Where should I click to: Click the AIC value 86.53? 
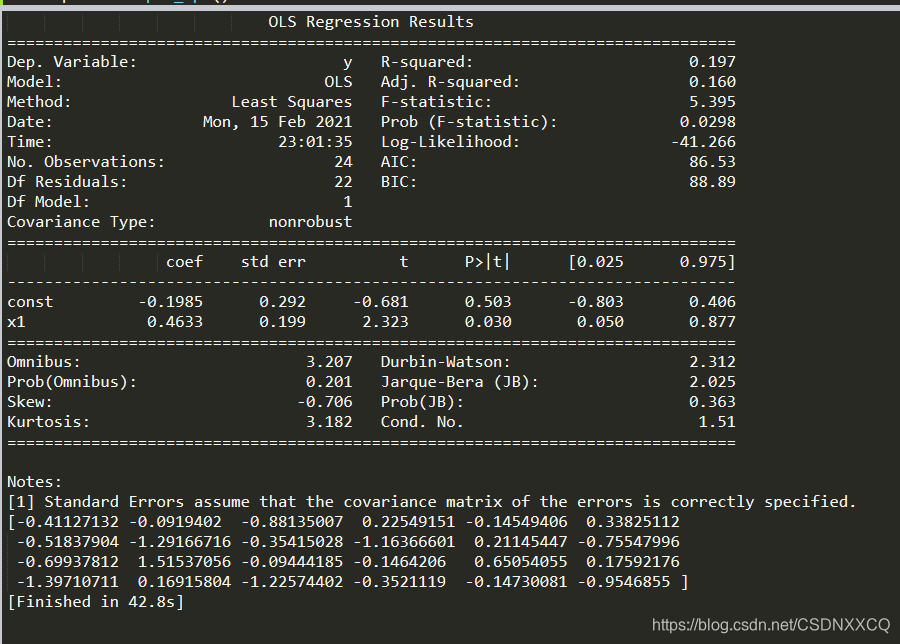pos(712,162)
